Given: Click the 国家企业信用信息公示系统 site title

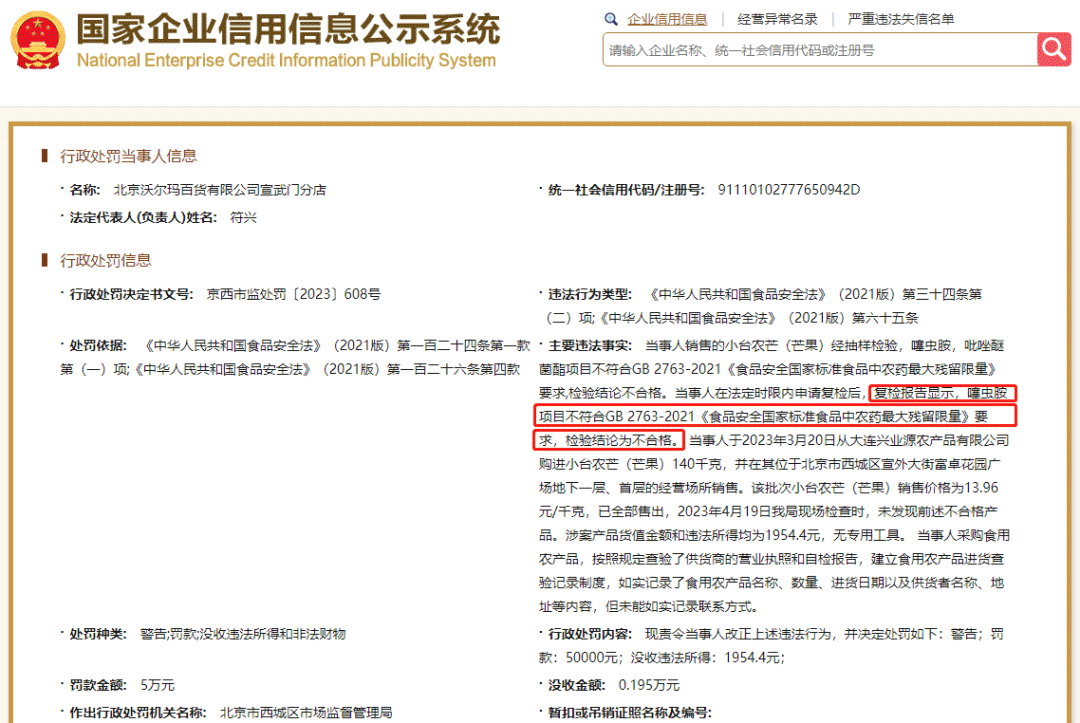Looking at the screenshot, I should pos(288,30).
